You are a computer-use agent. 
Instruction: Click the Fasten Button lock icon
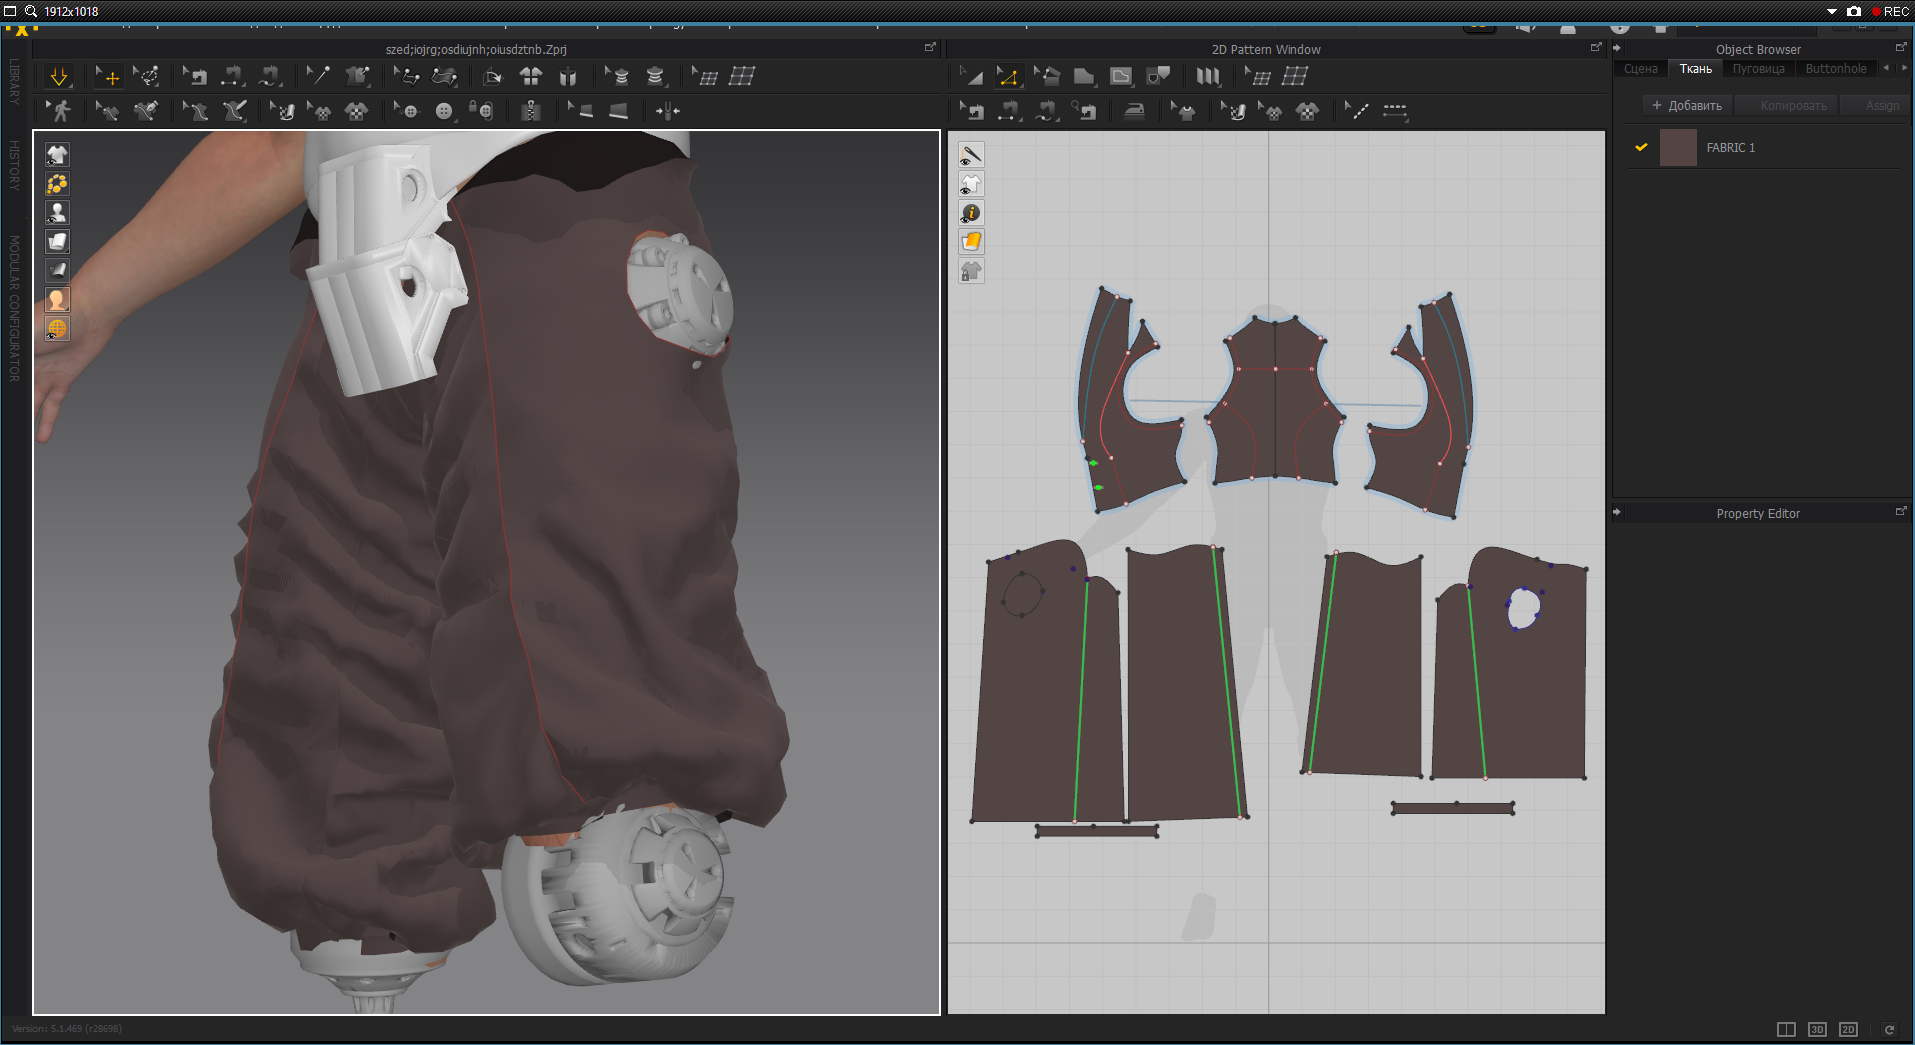[482, 111]
